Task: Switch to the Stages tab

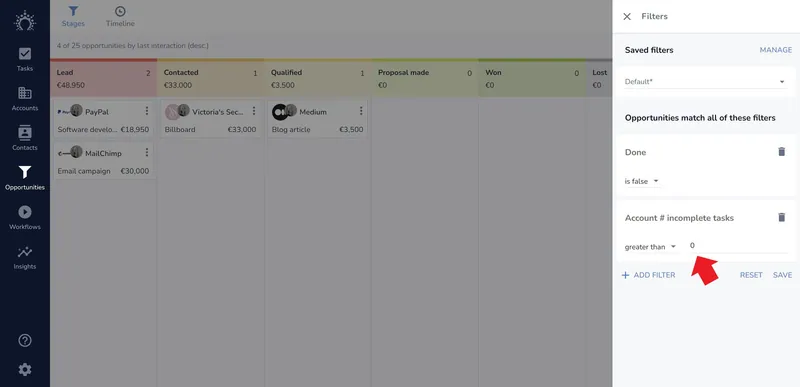Action: (x=73, y=16)
